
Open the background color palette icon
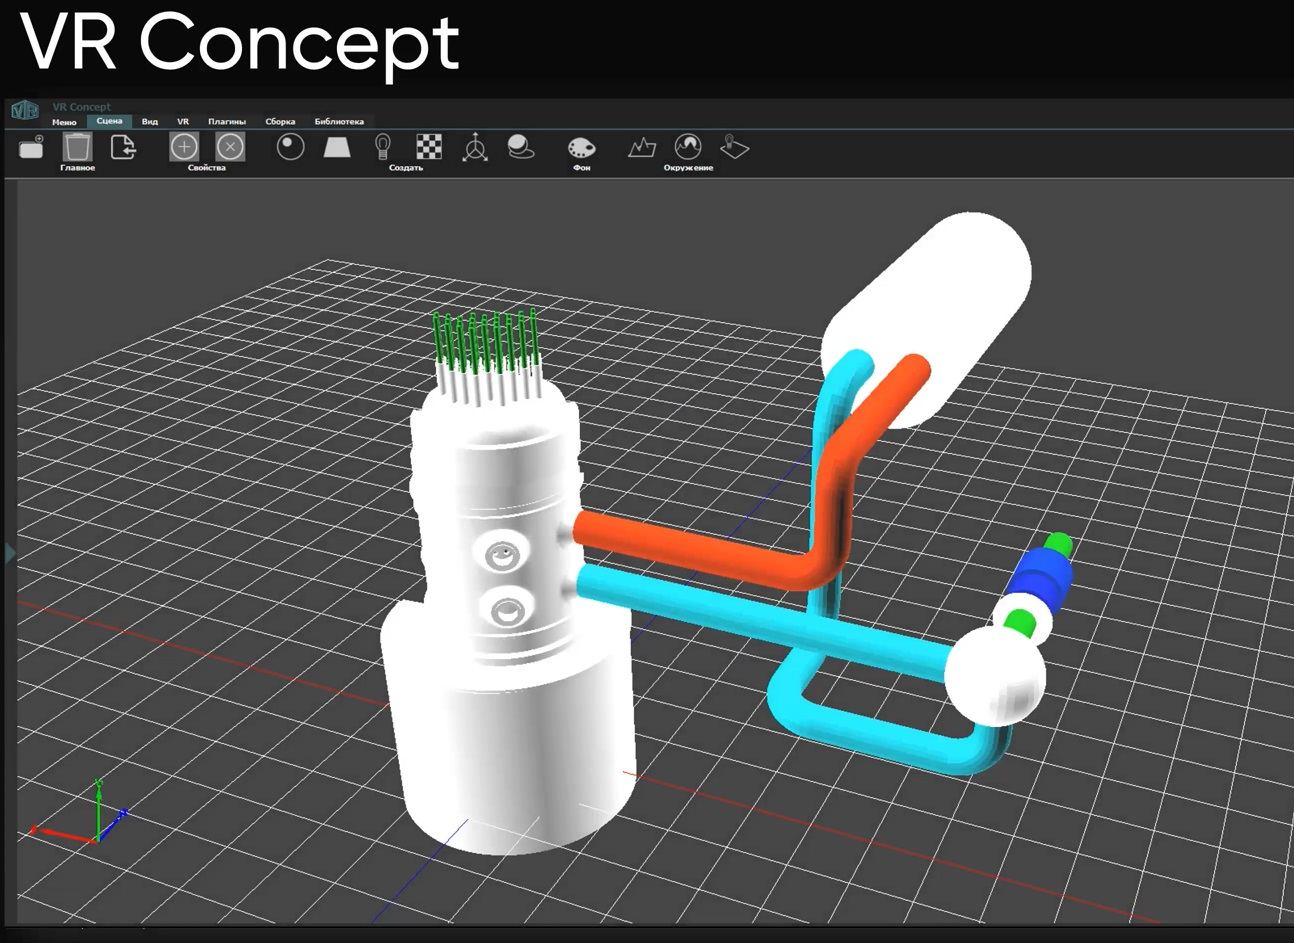581,148
